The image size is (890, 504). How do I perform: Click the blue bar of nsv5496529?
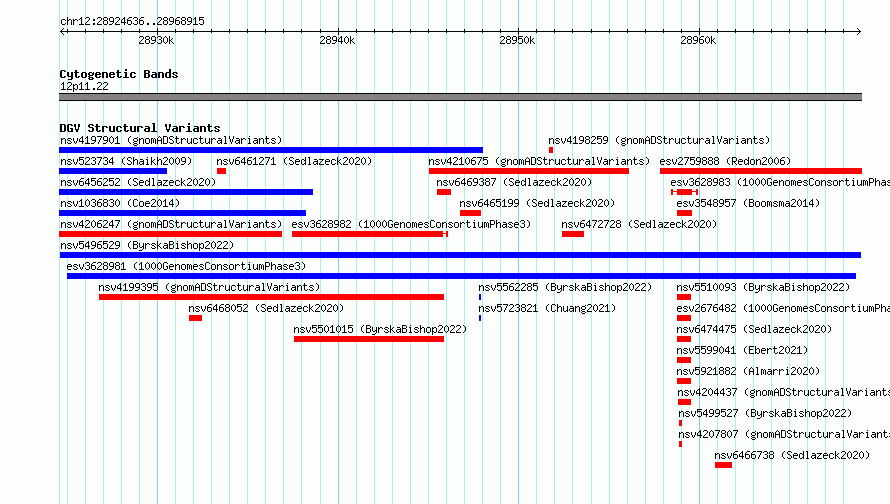[x=460, y=255]
